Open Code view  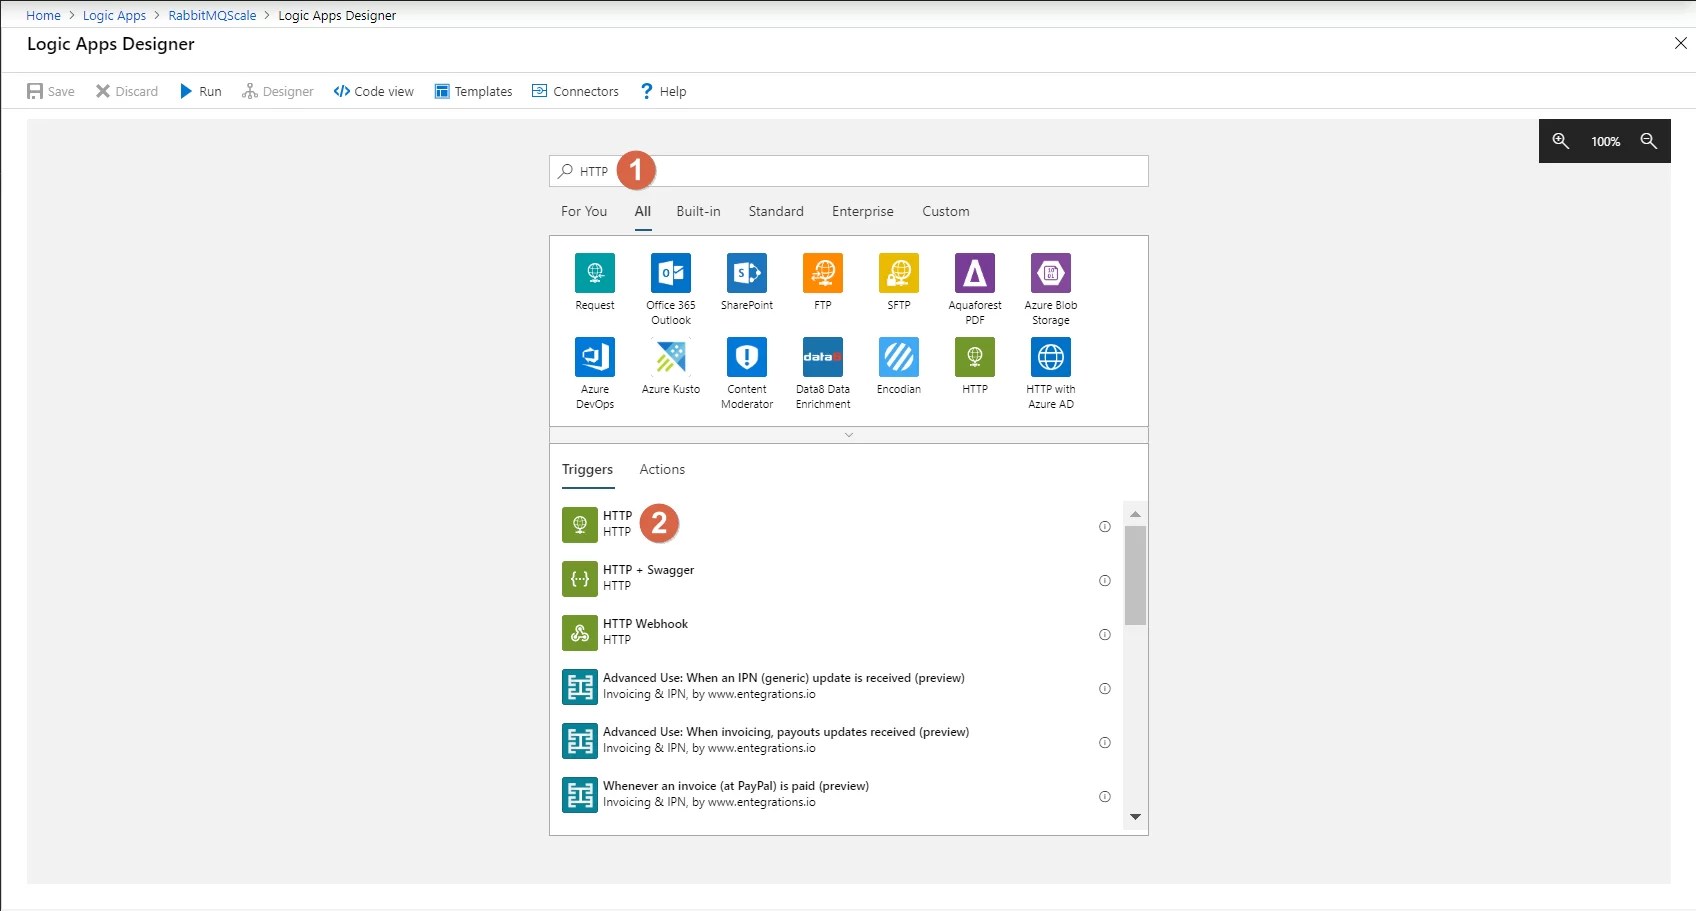[374, 91]
